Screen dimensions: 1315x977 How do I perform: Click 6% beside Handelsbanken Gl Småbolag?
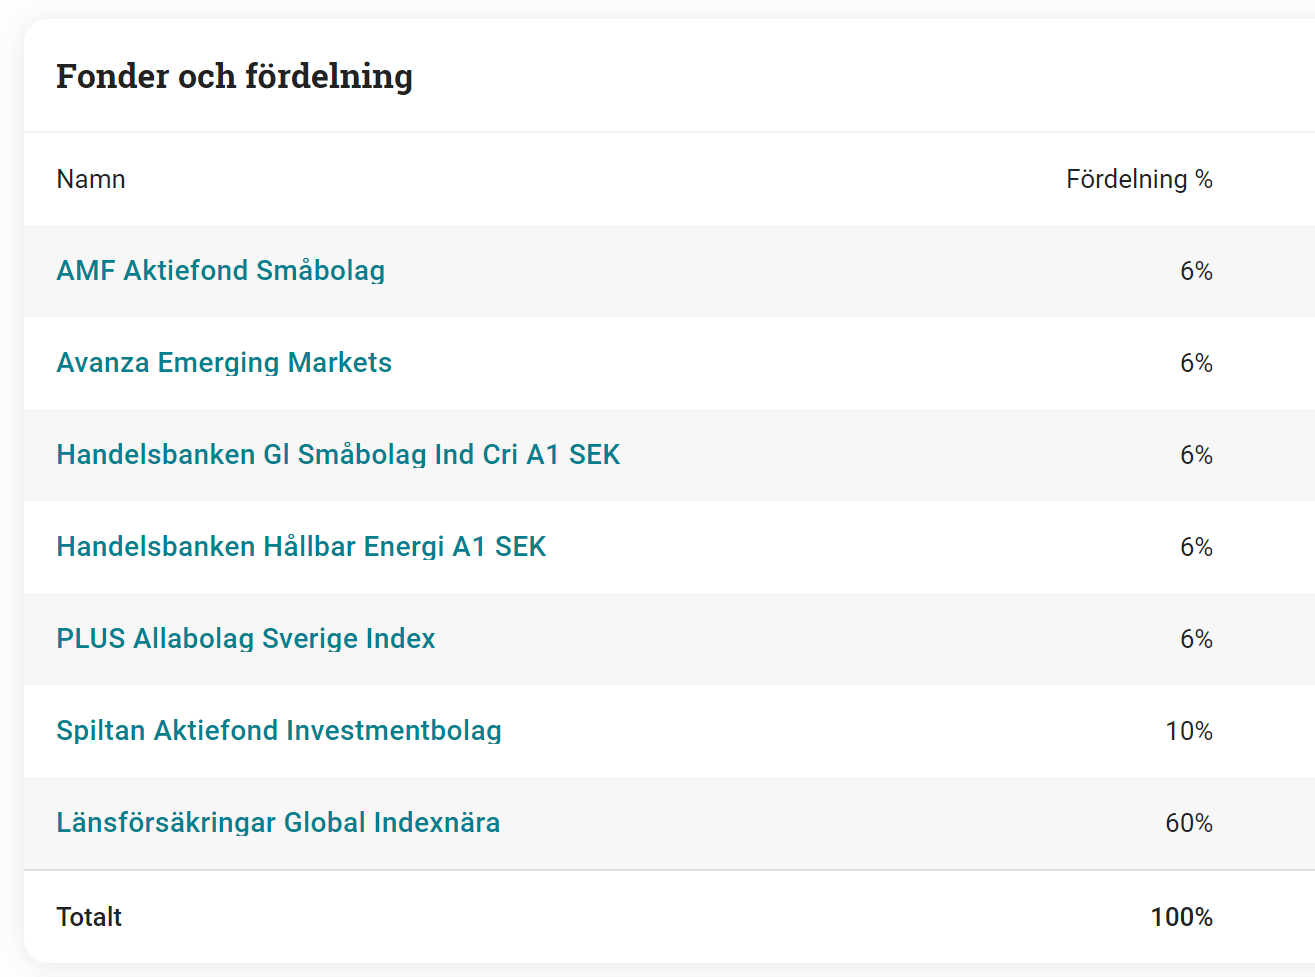[1196, 455]
